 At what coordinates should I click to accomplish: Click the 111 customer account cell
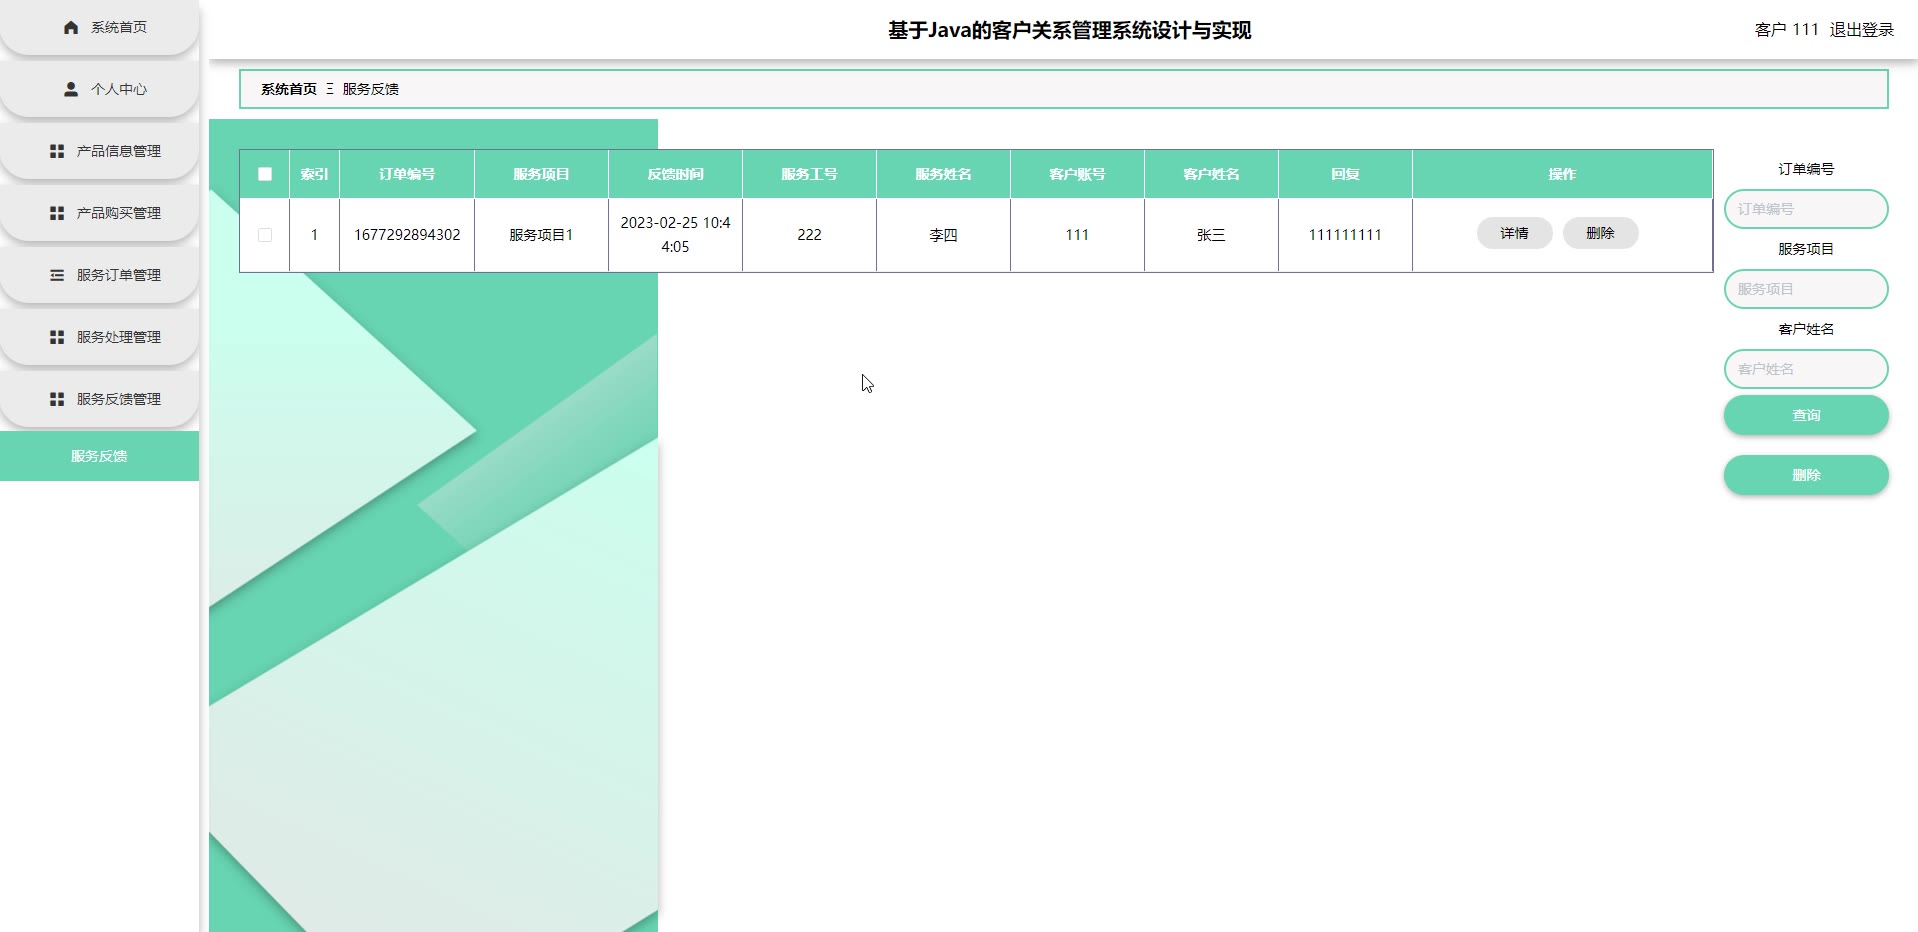coord(1077,235)
